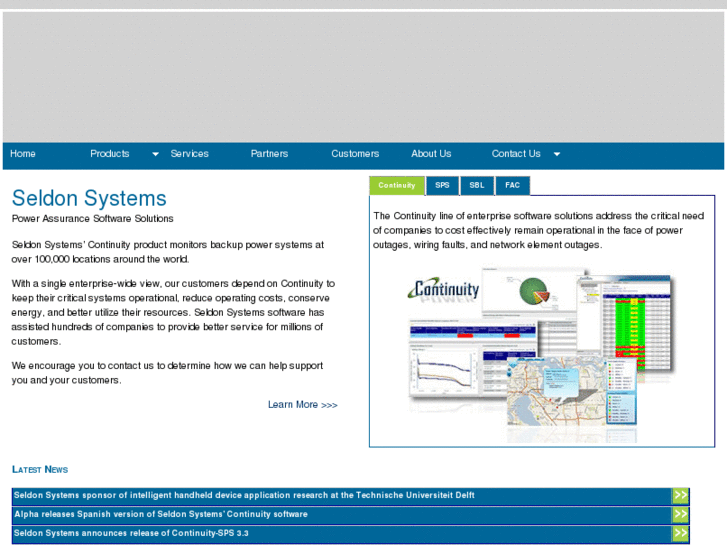Click the arrow icon on the Continuity-SPS 3.3 row
The height and width of the screenshot is (545, 727).
point(680,533)
